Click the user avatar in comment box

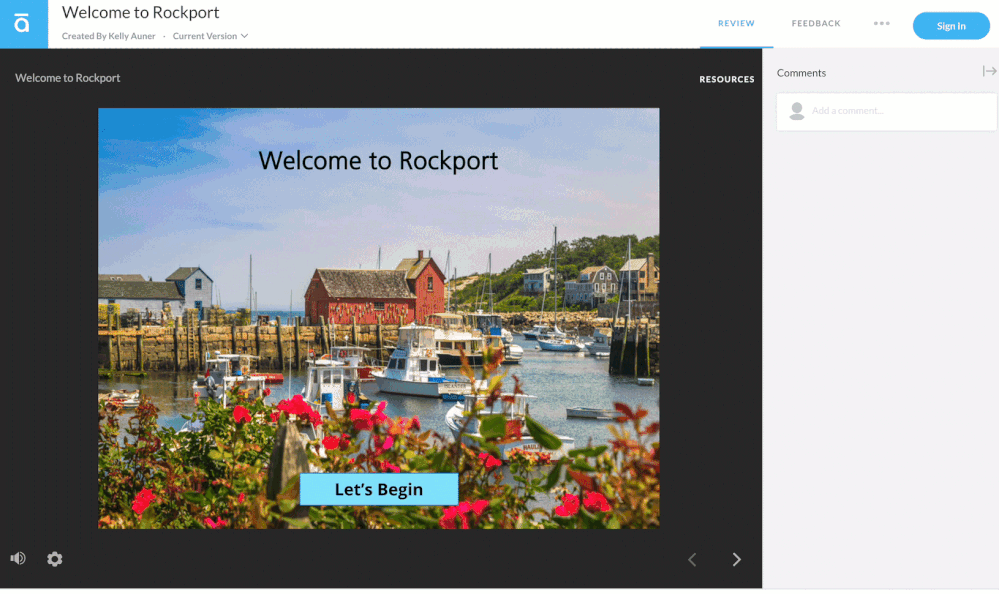click(797, 111)
